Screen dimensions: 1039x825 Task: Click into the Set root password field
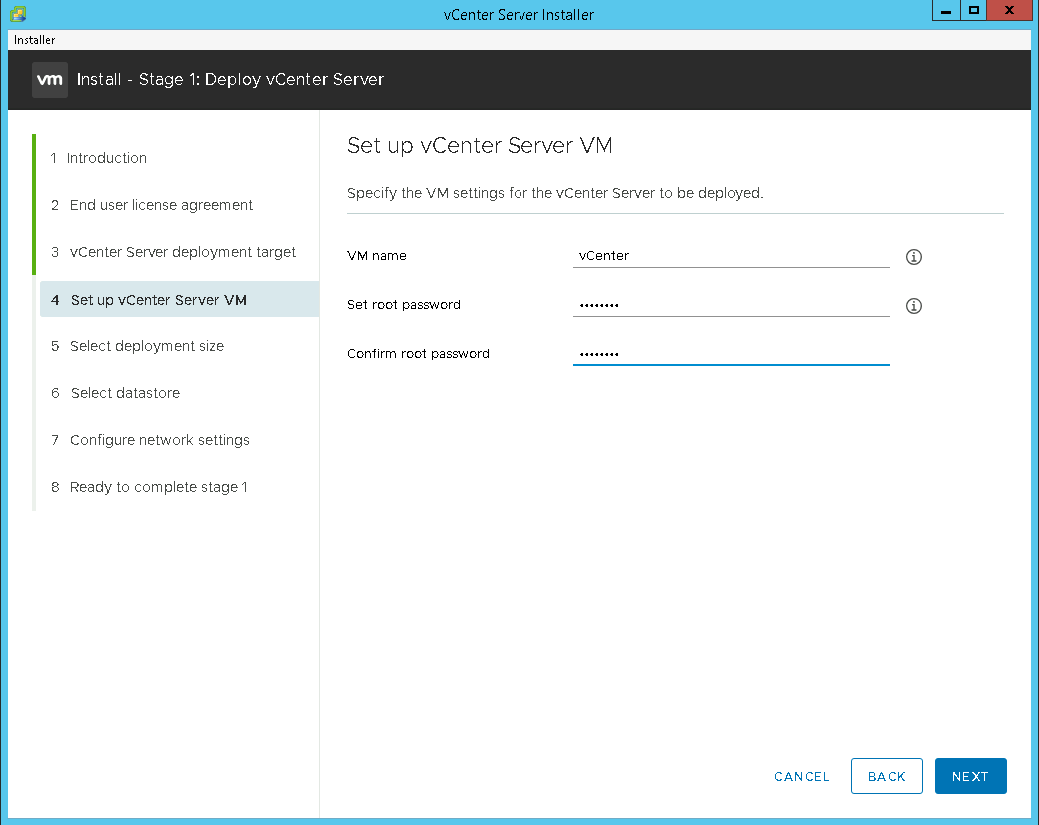point(730,305)
